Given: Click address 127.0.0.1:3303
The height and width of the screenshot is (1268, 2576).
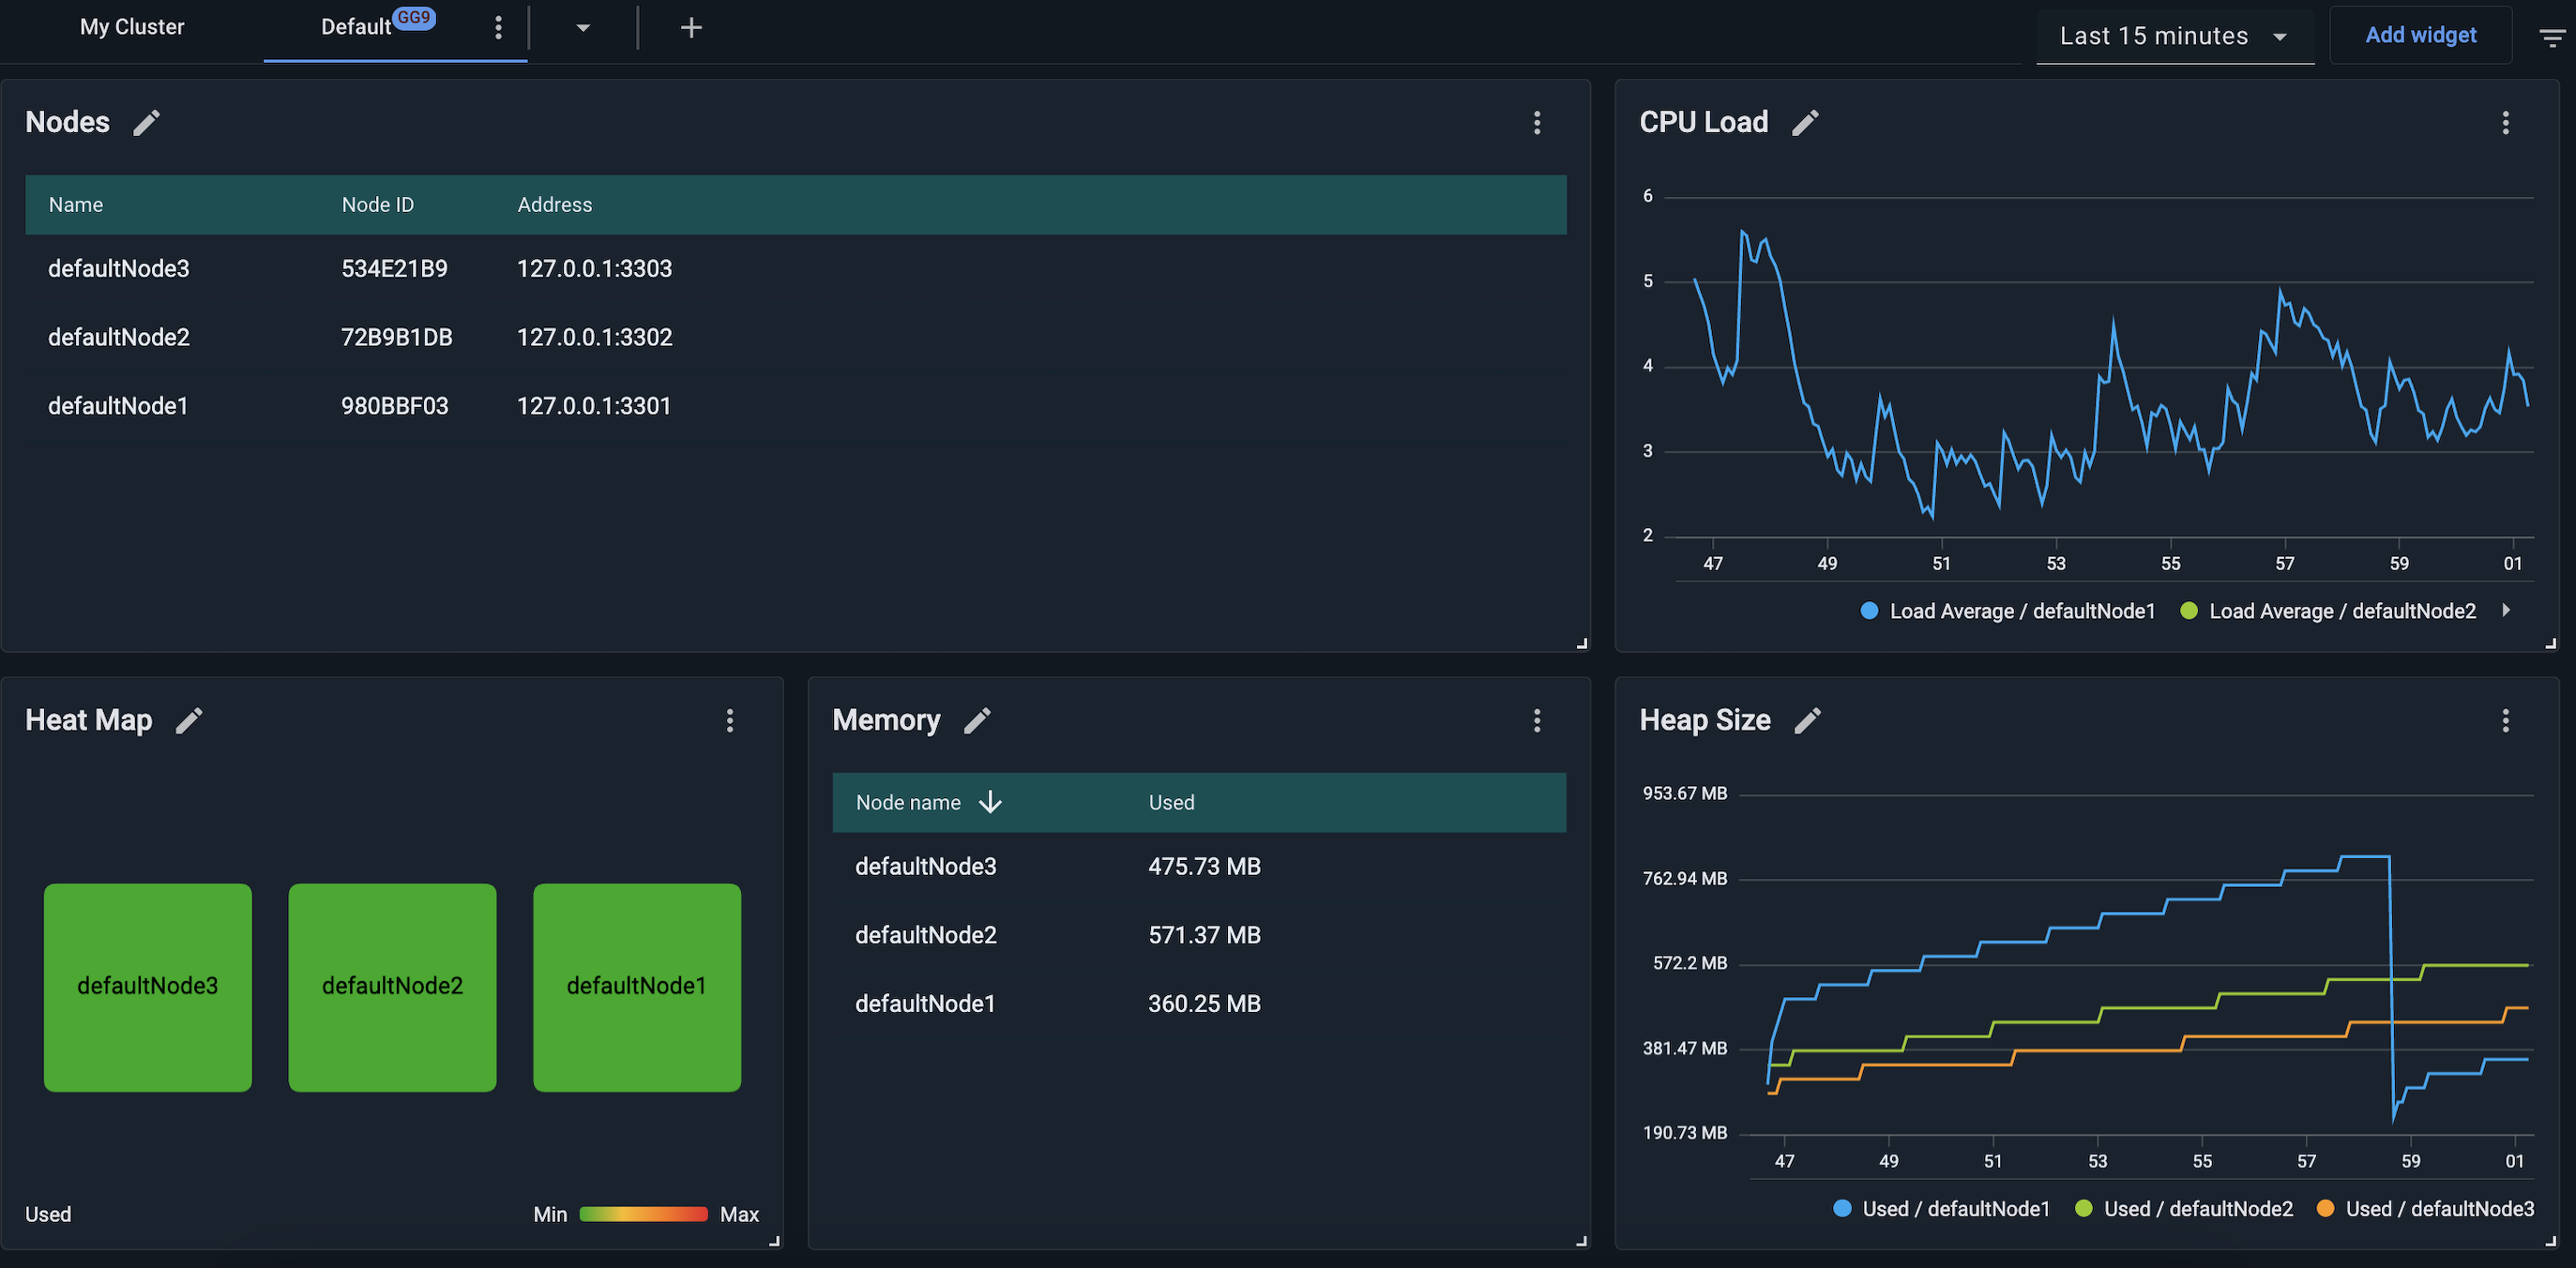Looking at the screenshot, I should 594,269.
